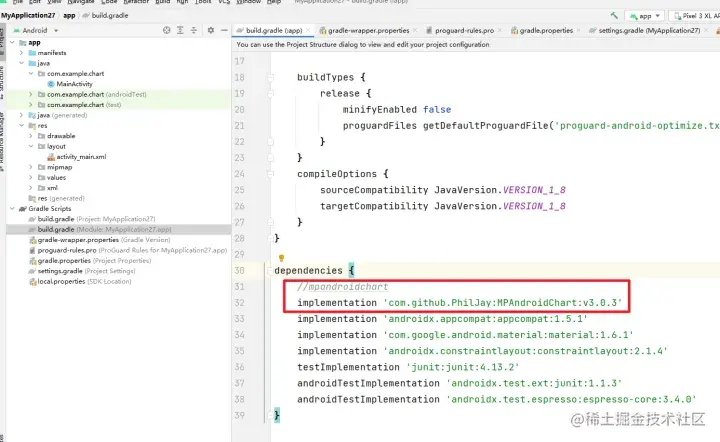This screenshot has height=442, width=720.
Task: Click the app breadcrumb segment
Action: click(69, 16)
